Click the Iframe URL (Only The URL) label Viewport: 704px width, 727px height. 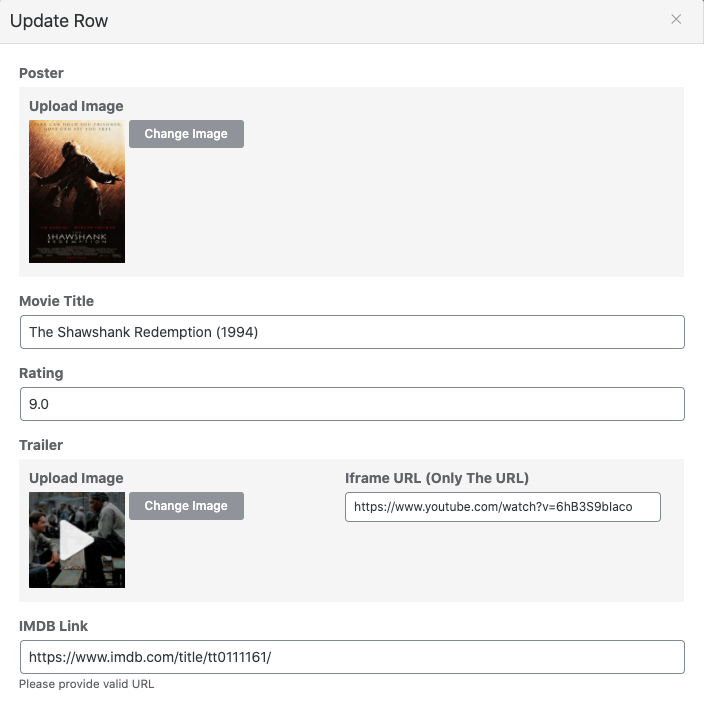tap(437, 478)
